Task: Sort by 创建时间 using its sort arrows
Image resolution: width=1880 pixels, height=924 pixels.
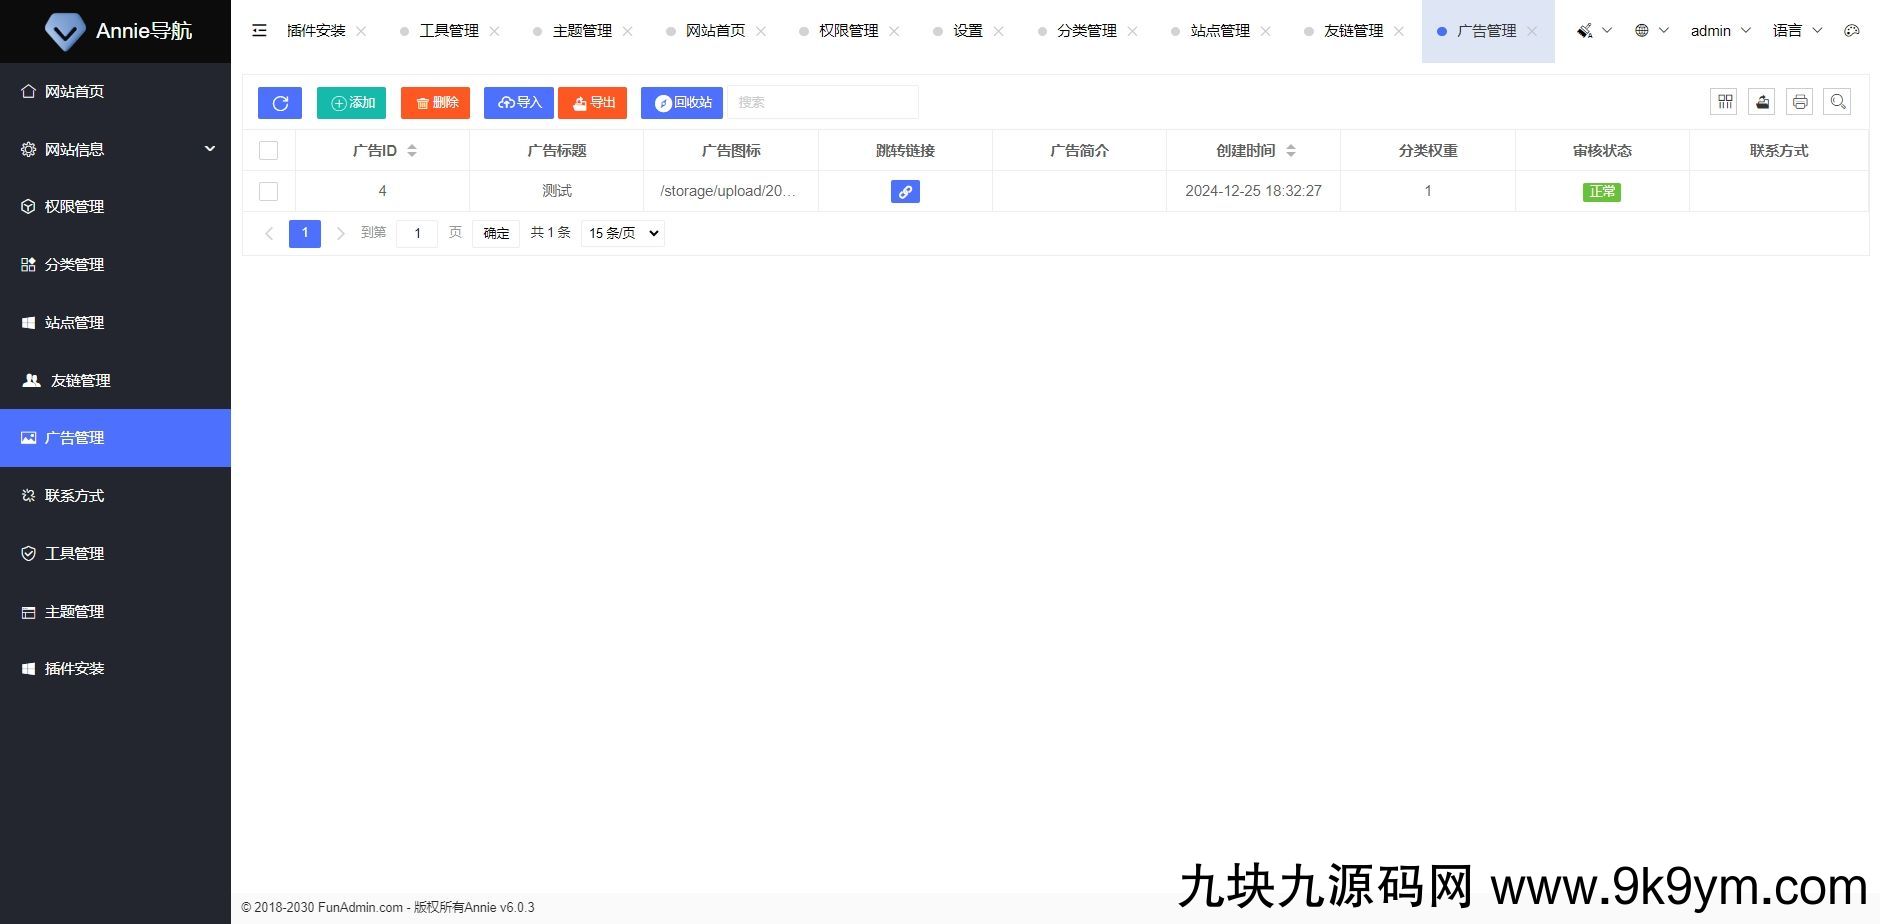Action: click(1291, 151)
